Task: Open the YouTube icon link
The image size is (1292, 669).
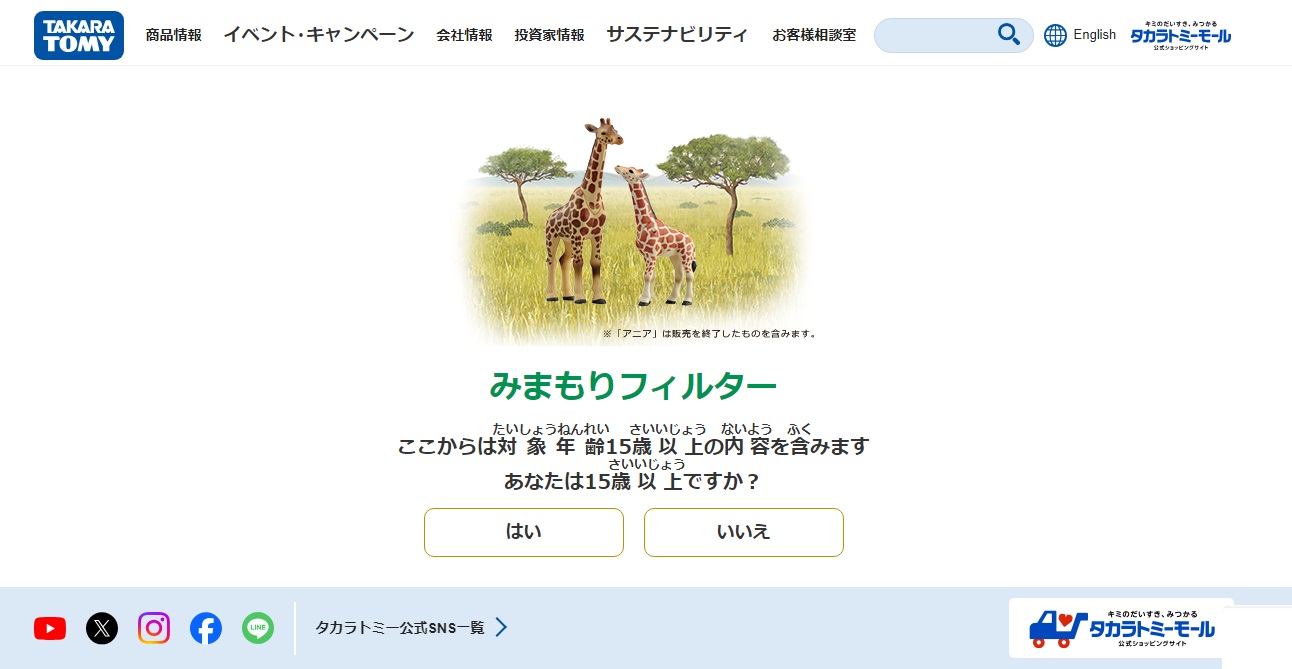Action: coord(50,628)
